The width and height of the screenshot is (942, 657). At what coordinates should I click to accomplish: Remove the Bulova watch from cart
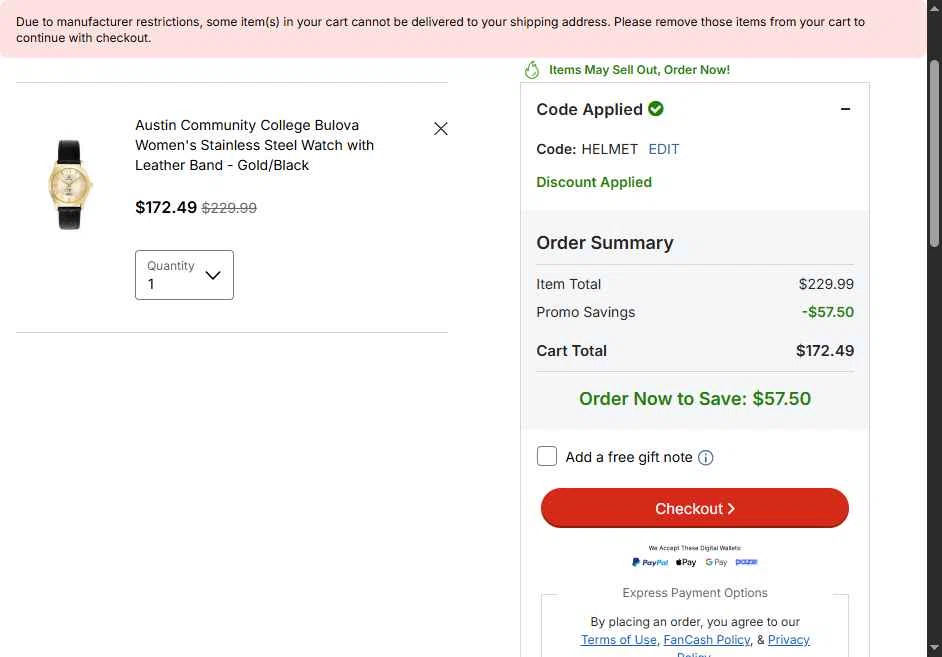(x=440, y=129)
